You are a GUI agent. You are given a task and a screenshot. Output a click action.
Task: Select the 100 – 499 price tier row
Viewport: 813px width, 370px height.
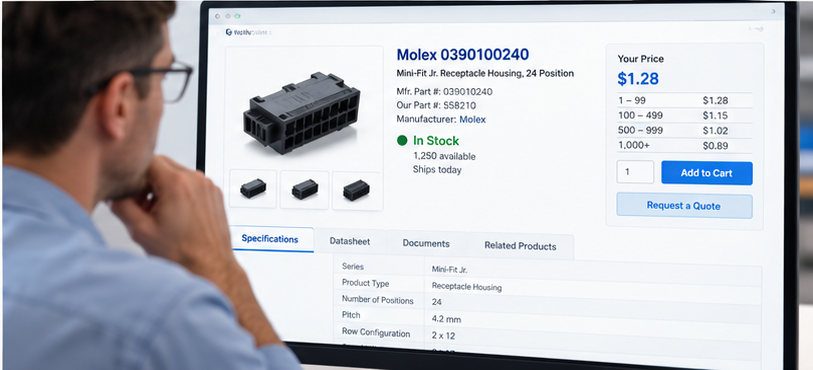pos(684,116)
